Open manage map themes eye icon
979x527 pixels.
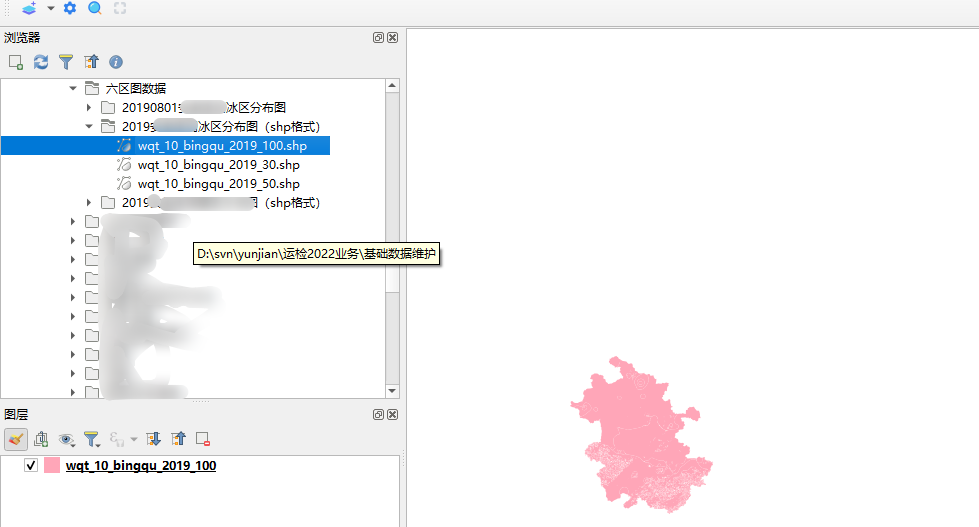66,440
